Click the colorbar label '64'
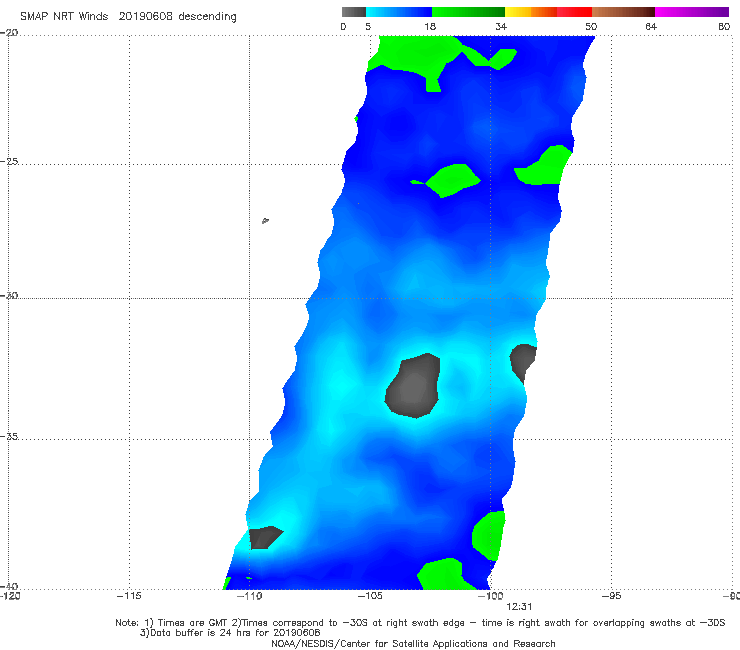The width and height of the screenshot is (740, 650). pos(651,26)
